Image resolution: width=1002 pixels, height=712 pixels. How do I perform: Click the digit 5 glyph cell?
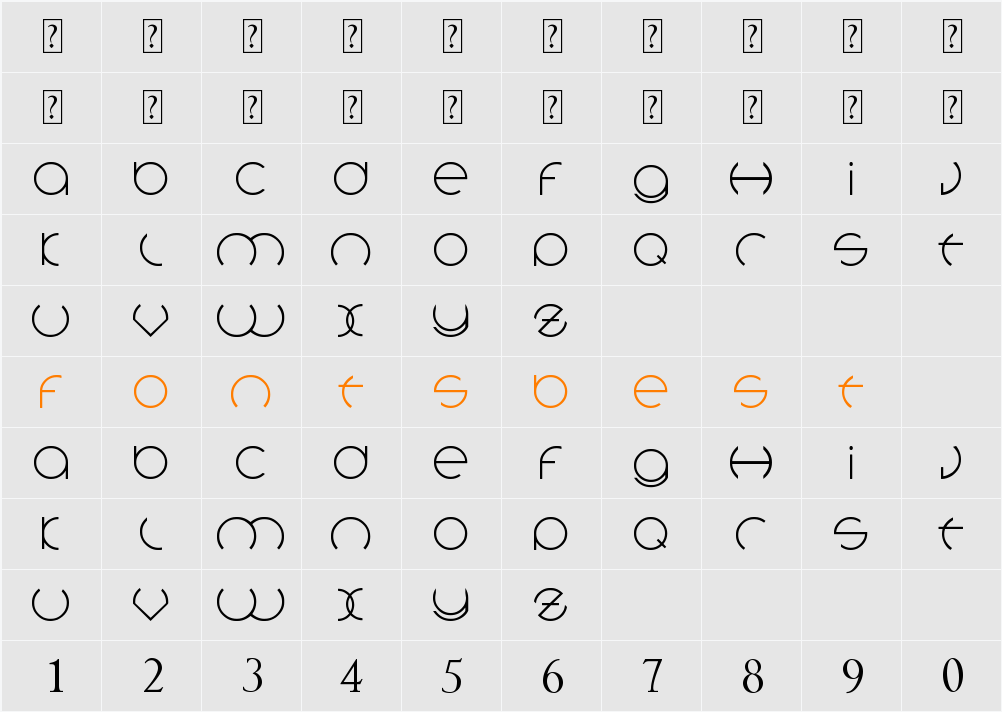(452, 677)
